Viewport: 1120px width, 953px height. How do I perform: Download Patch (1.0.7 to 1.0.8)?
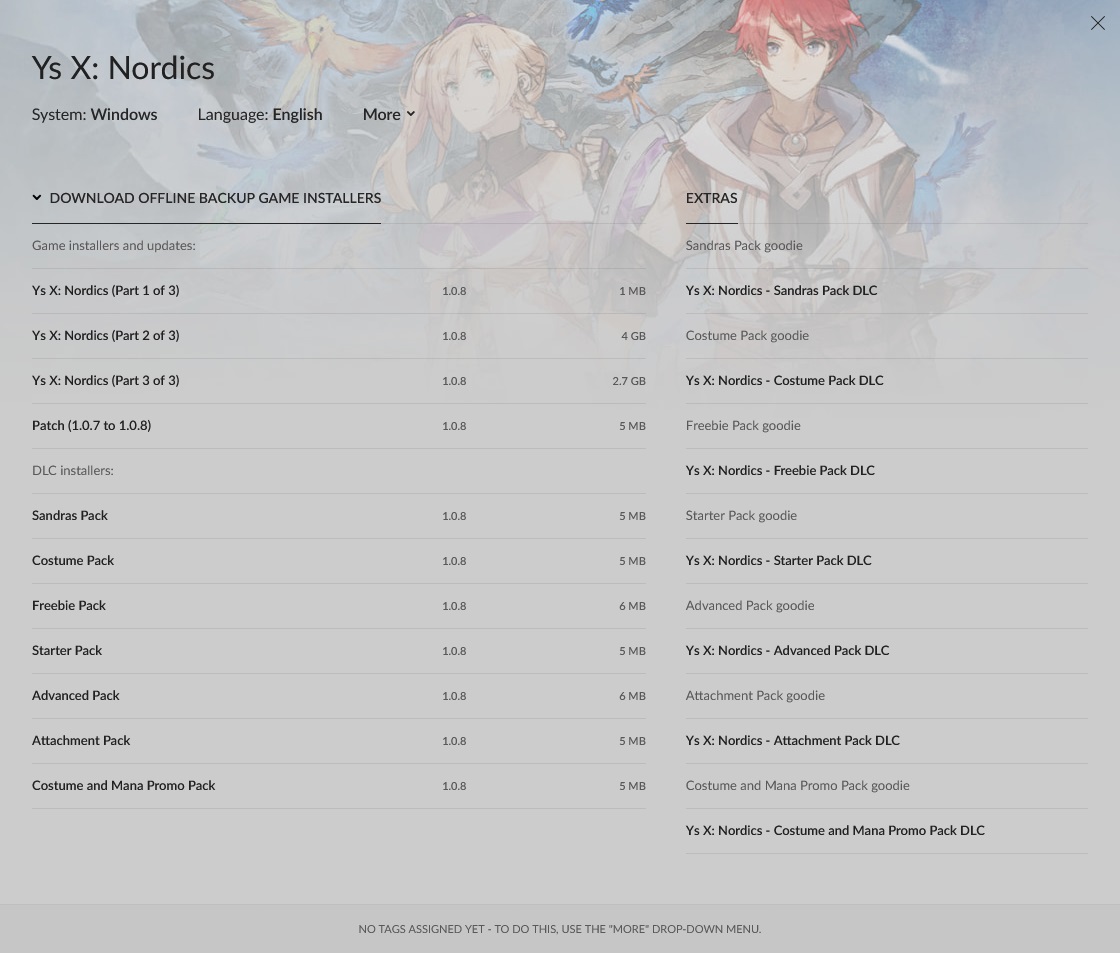[339, 426]
